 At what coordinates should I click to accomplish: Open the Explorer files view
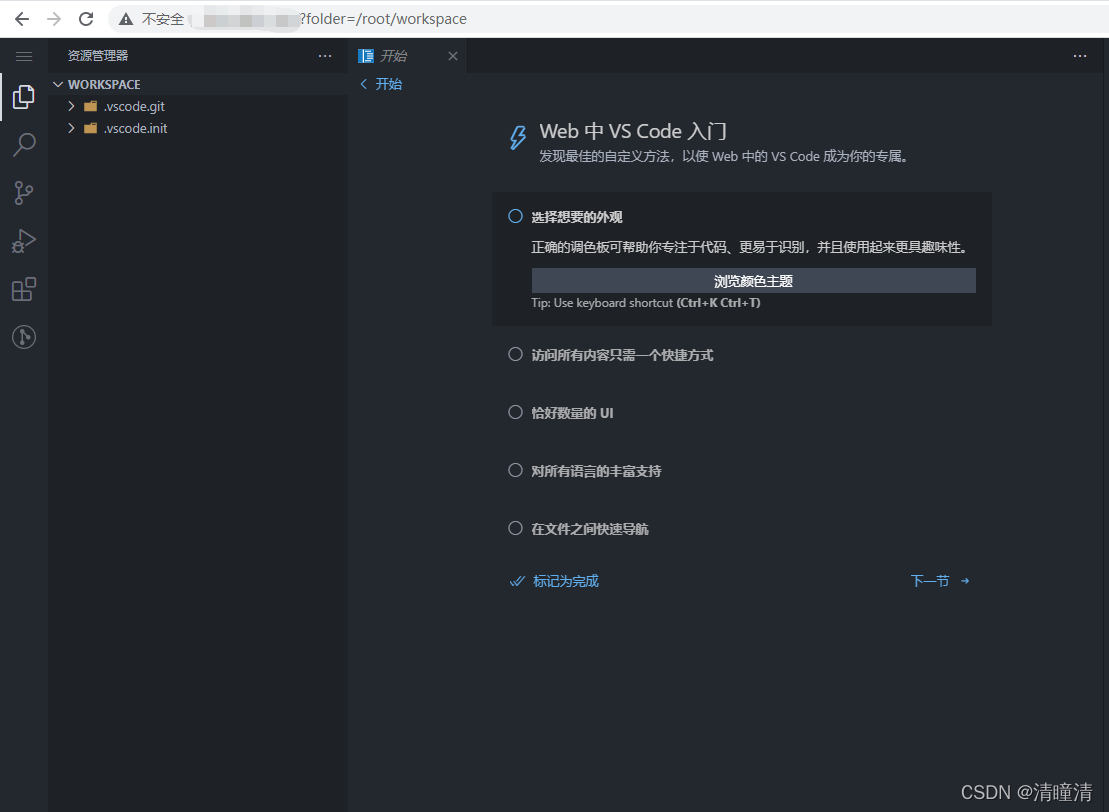[x=24, y=96]
